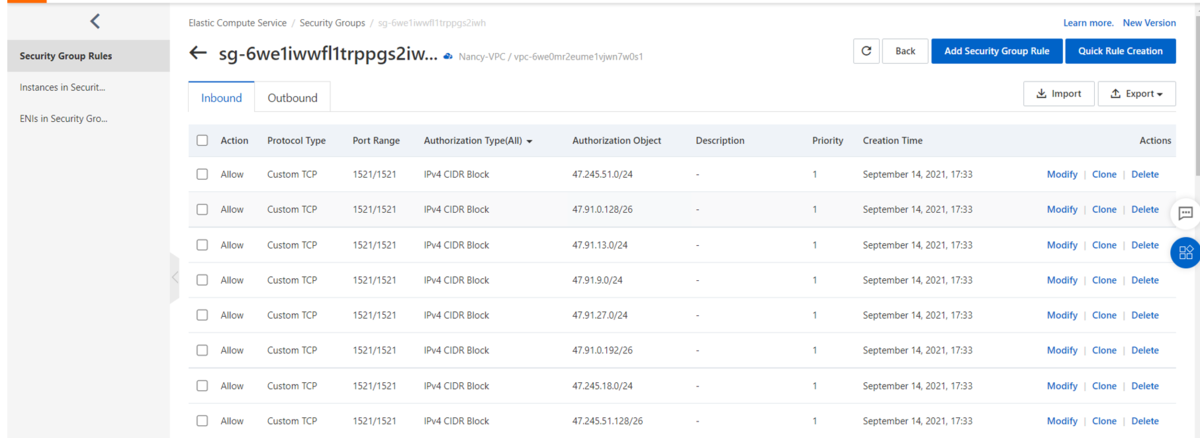1200x438 pixels.
Task: Modify the 47.245.51.128/26 rule
Action: (x=1062, y=421)
